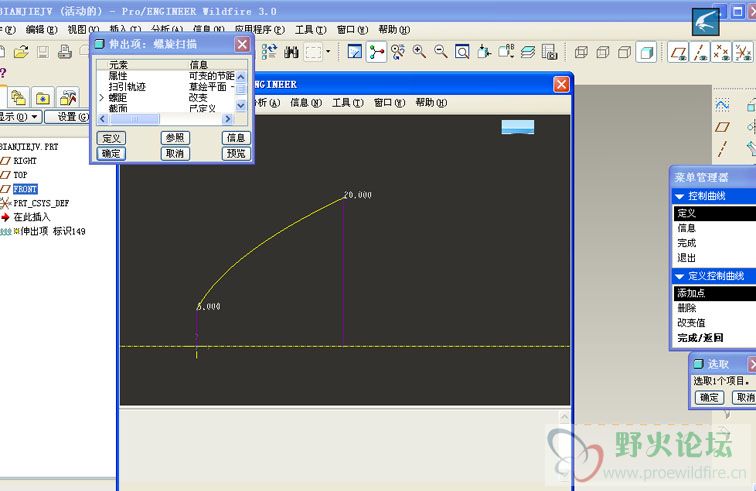Click the refit zoom icon

462,52
